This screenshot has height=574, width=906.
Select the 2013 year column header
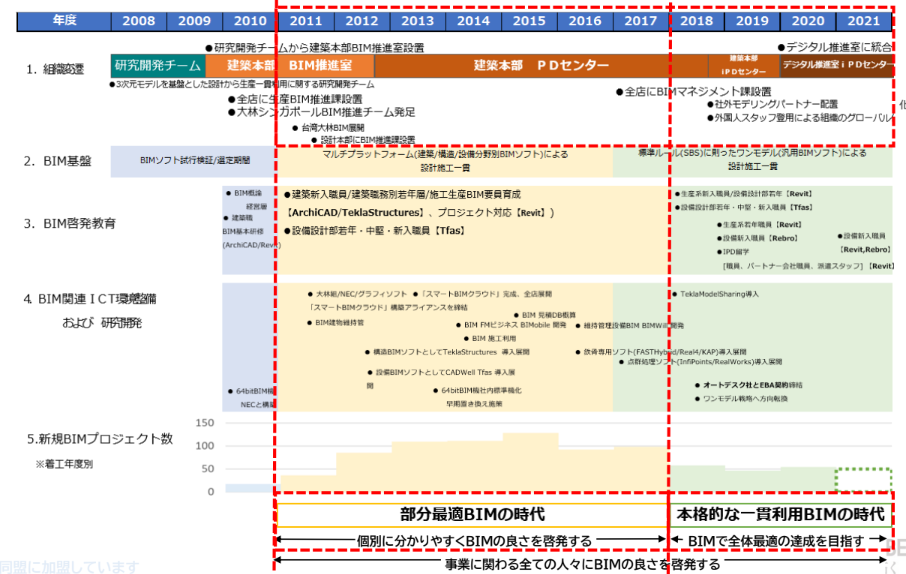(417, 21)
